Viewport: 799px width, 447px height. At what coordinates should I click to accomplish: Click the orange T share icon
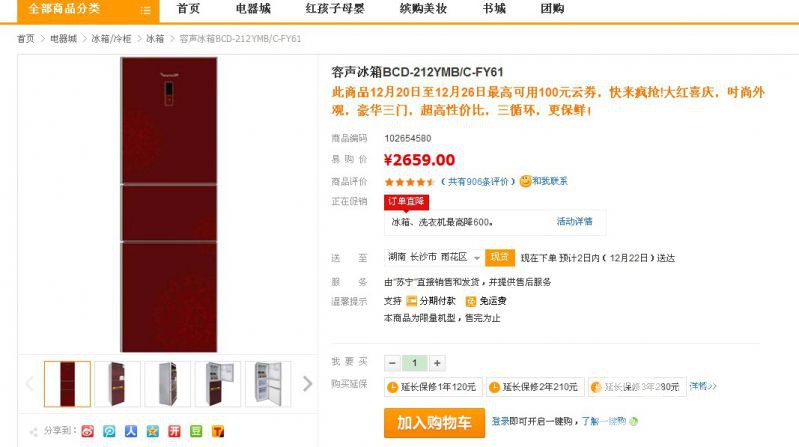(x=218, y=431)
